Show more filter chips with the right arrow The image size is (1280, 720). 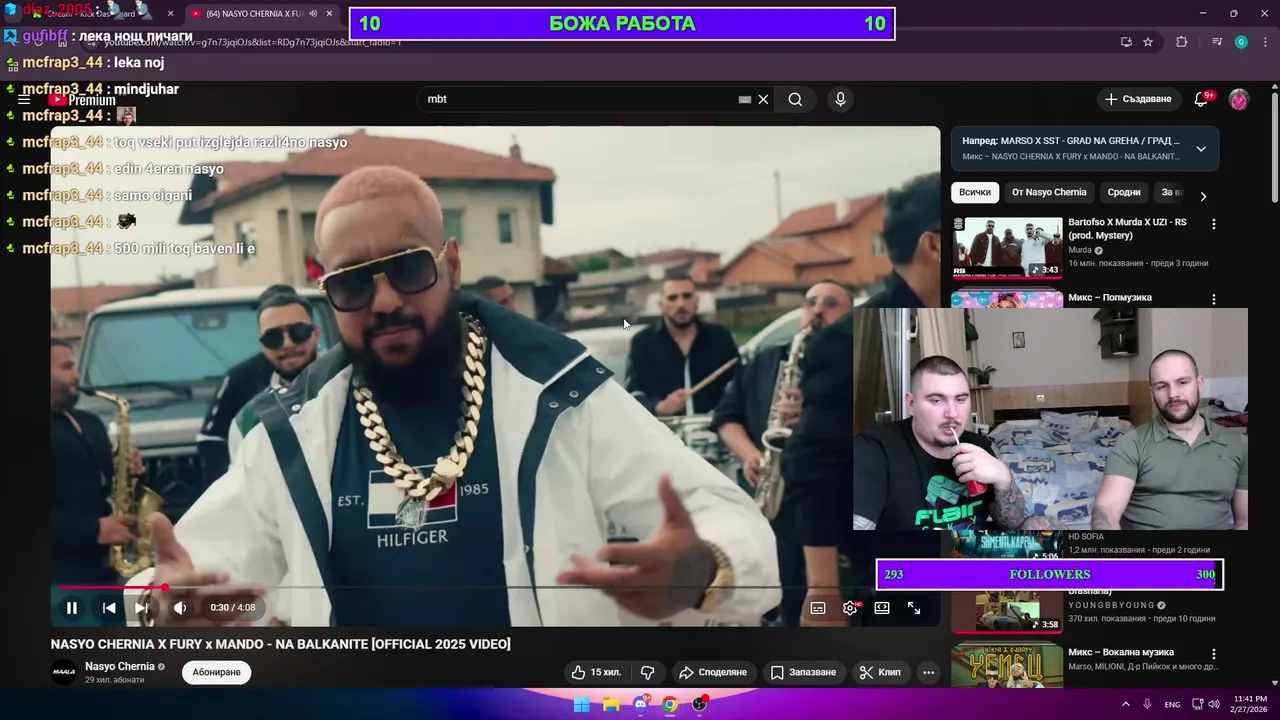pos(1203,196)
